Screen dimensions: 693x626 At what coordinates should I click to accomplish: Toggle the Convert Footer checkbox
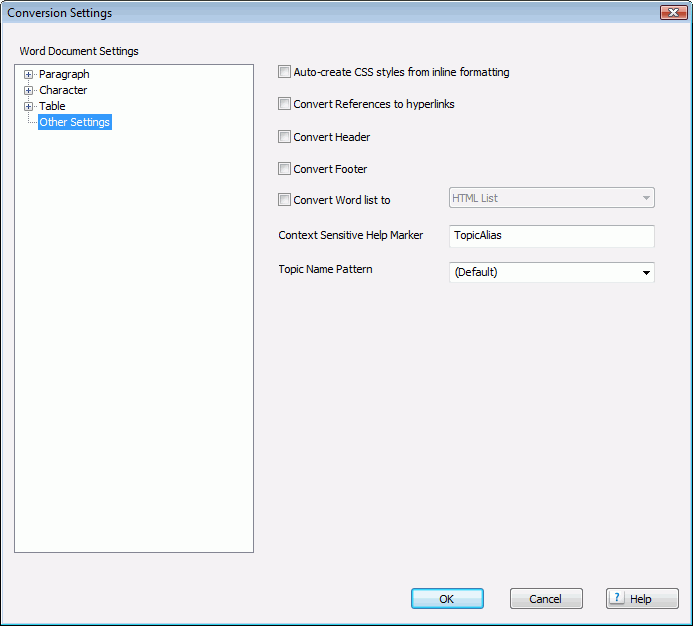pos(285,169)
